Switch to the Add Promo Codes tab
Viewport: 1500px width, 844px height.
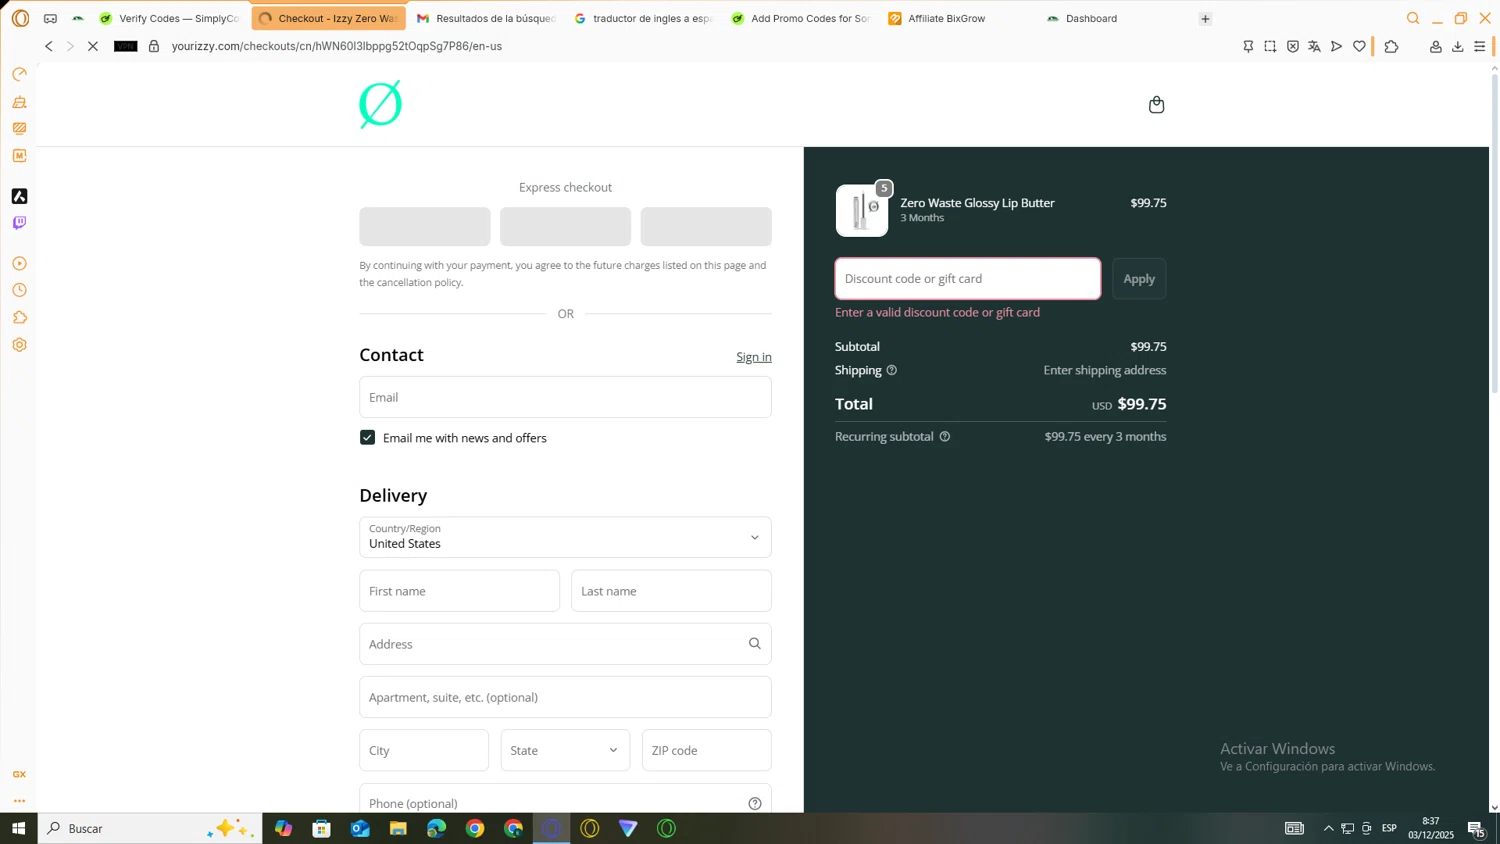pyautogui.click(x=801, y=18)
